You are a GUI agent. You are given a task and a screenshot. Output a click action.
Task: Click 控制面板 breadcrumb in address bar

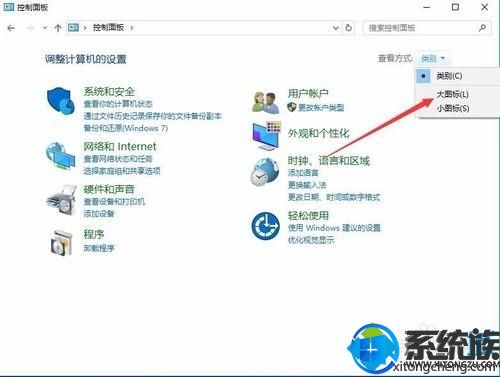(x=109, y=28)
